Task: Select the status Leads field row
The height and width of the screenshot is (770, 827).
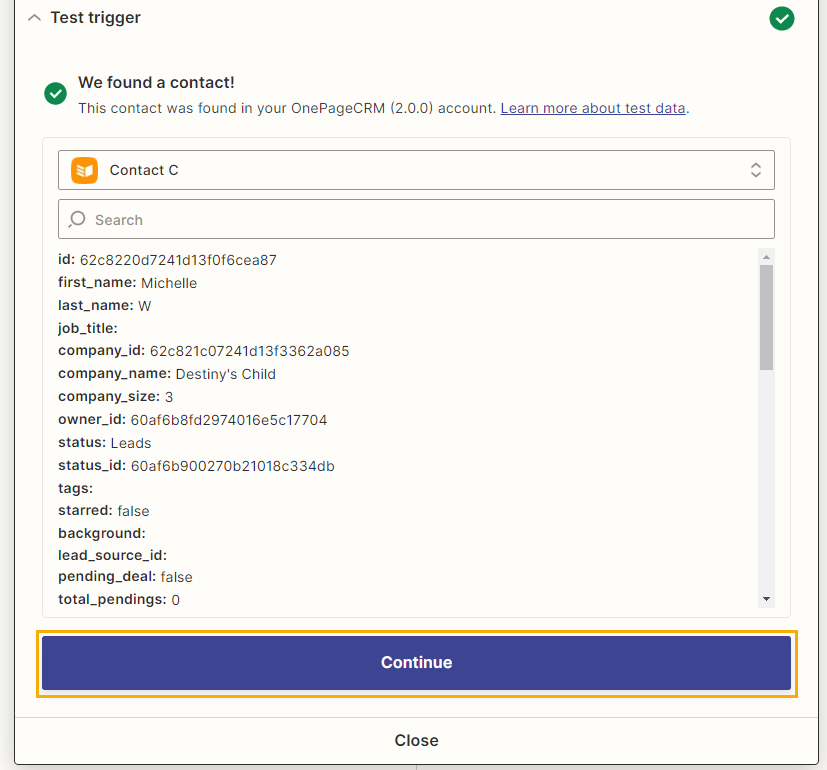Action: point(104,442)
